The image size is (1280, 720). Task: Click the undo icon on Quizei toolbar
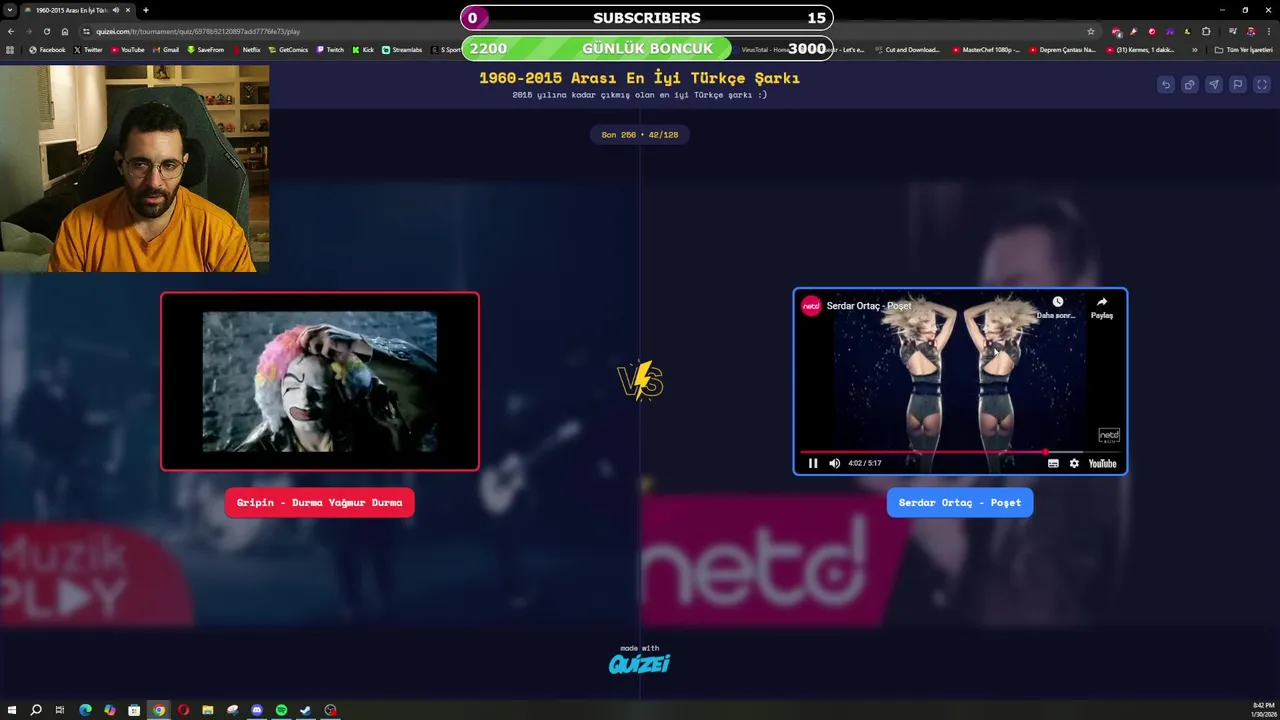point(1165,85)
